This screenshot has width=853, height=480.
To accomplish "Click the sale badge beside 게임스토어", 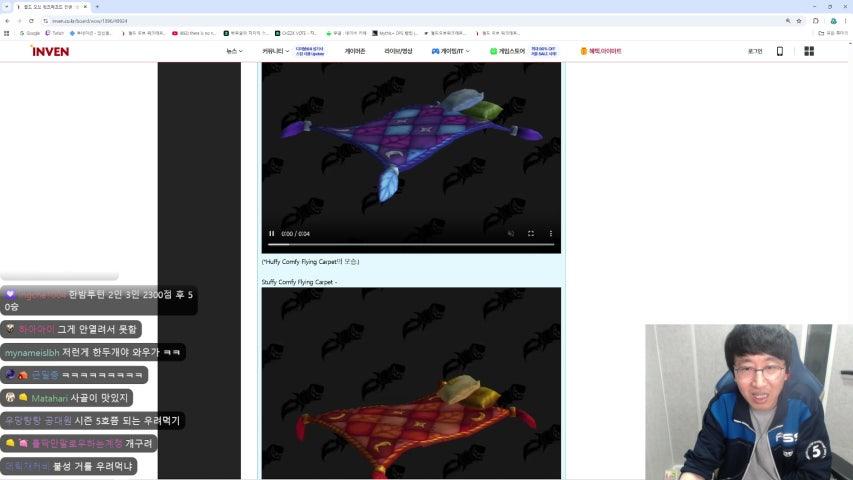I will (x=543, y=51).
